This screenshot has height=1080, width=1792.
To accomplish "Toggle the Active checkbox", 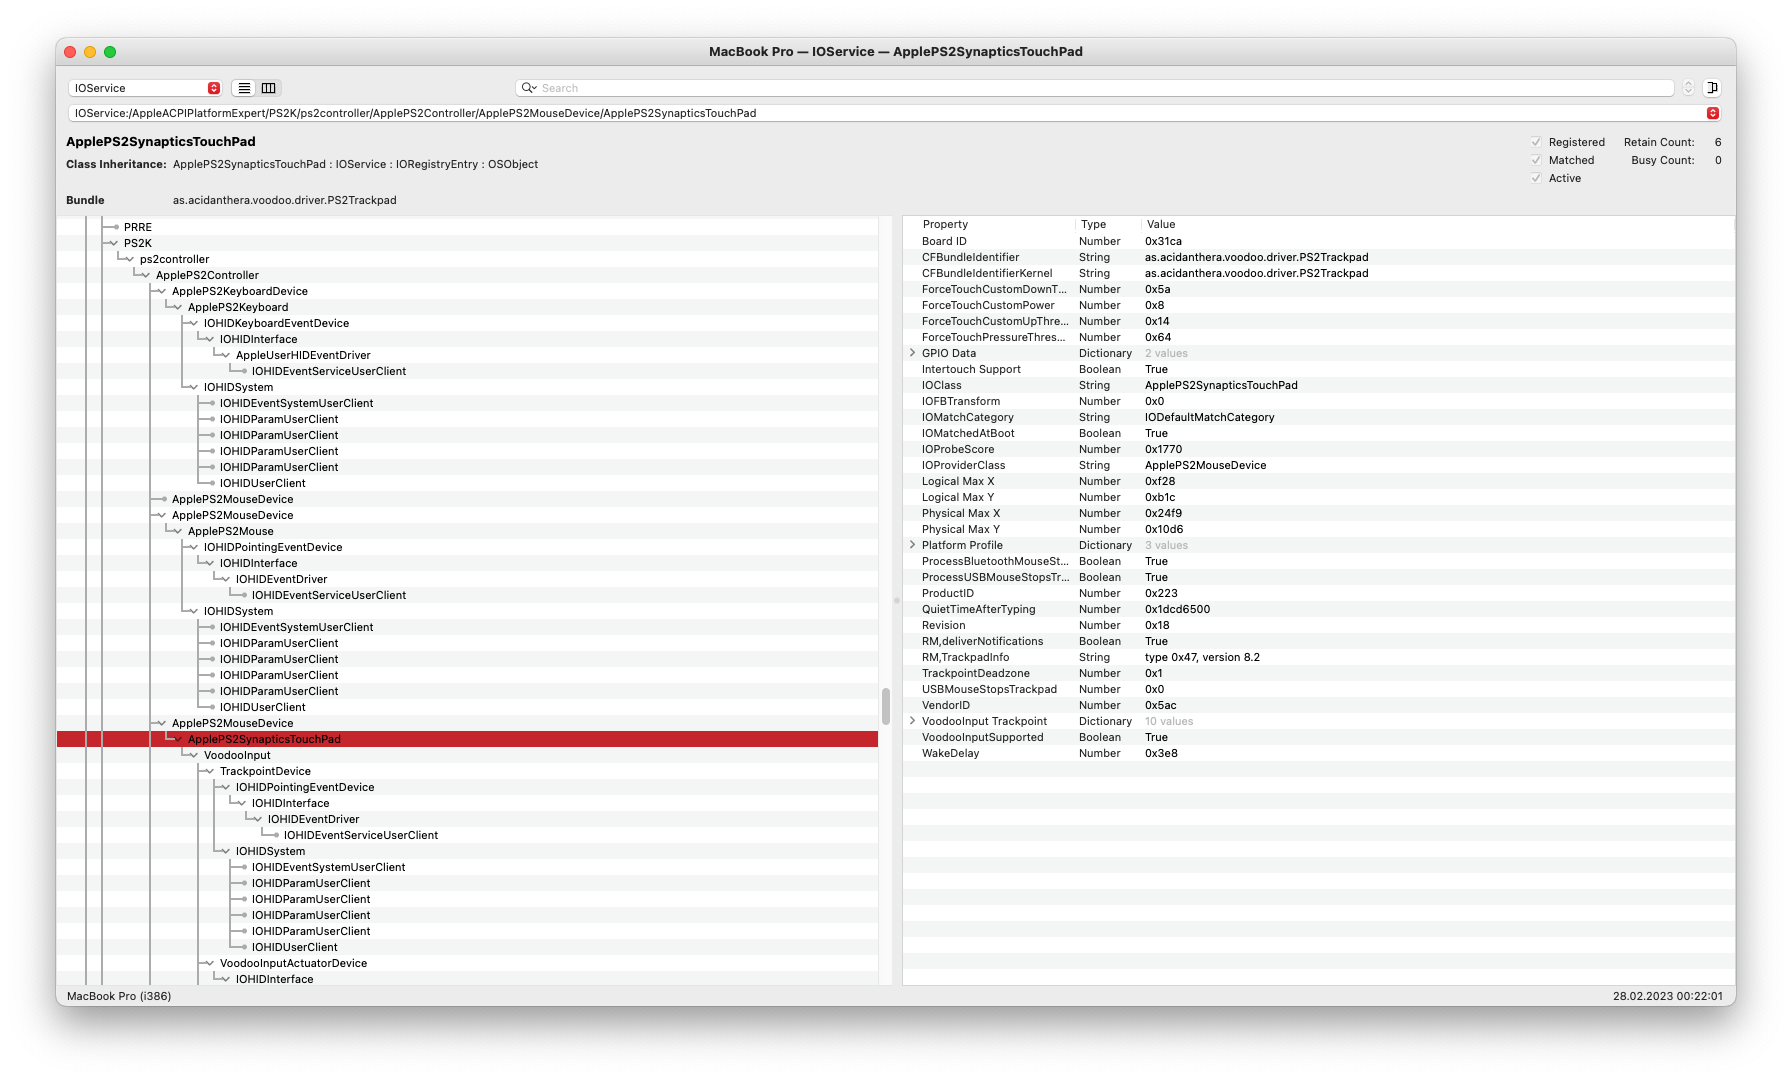I will click(x=1536, y=178).
